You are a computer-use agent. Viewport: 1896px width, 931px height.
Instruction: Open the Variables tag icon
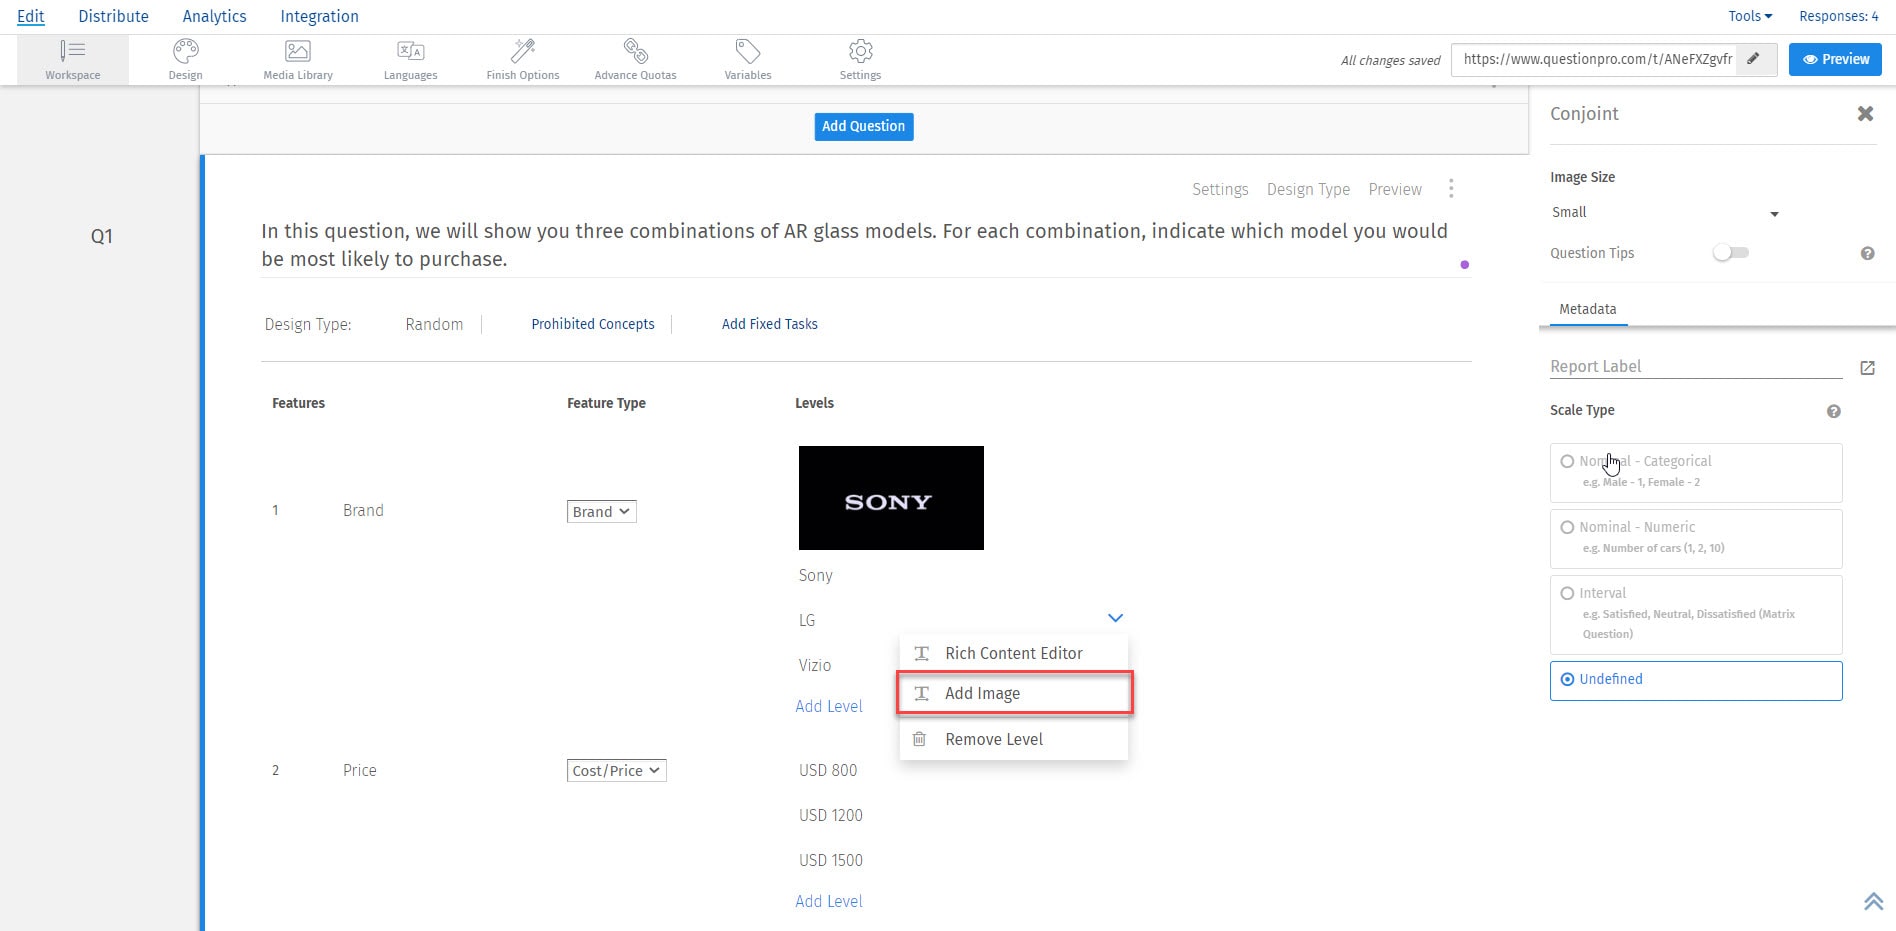click(x=747, y=52)
